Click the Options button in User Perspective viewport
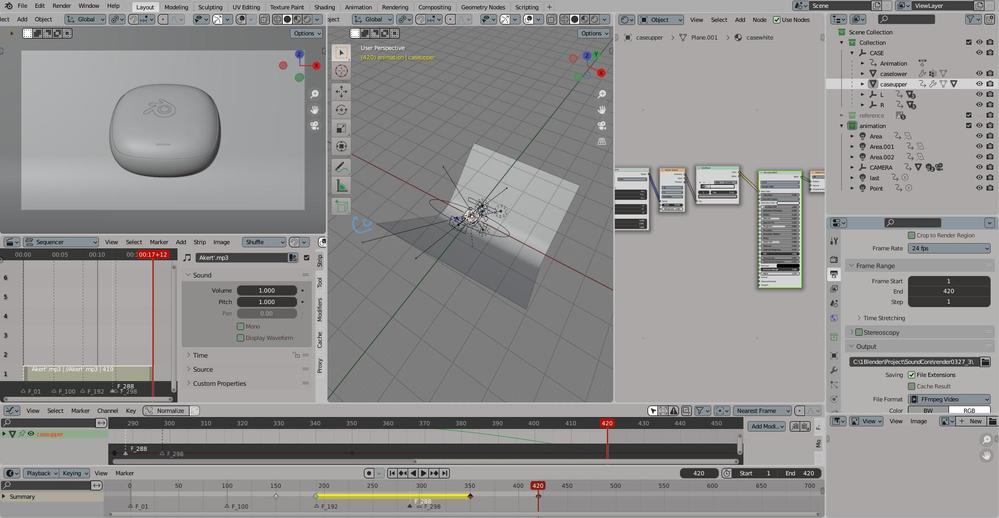Image resolution: width=999 pixels, height=518 pixels. pyautogui.click(x=593, y=33)
